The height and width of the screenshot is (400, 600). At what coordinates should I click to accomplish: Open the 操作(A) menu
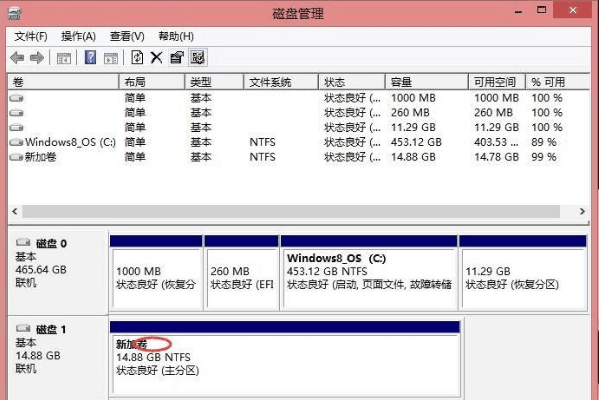(x=78, y=36)
